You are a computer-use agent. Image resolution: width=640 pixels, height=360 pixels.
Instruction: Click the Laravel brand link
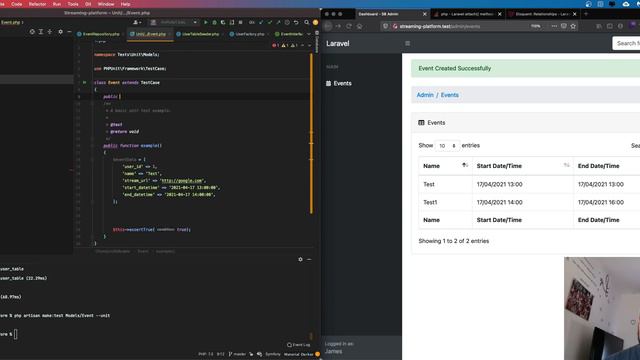pyautogui.click(x=338, y=43)
